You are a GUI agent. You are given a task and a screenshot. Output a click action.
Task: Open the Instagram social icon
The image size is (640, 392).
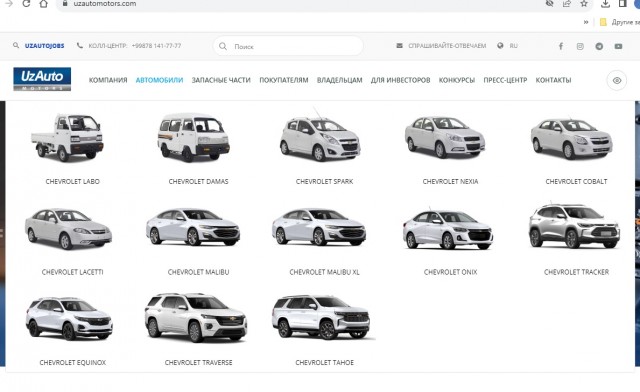pos(580,46)
